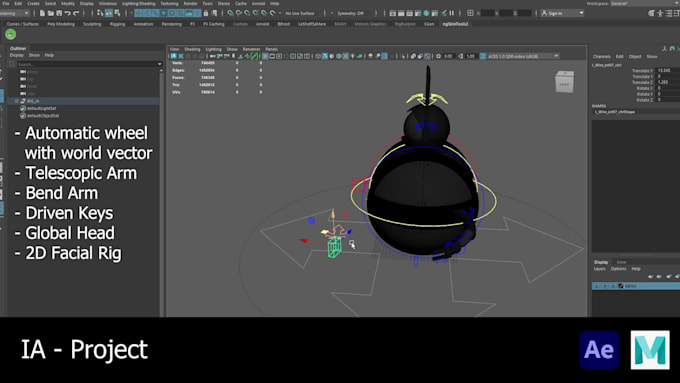Image resolution: width=680 pixels, height=383 pixels.
Task: Click the Translate X value field
Action: (x=667, y=70)
